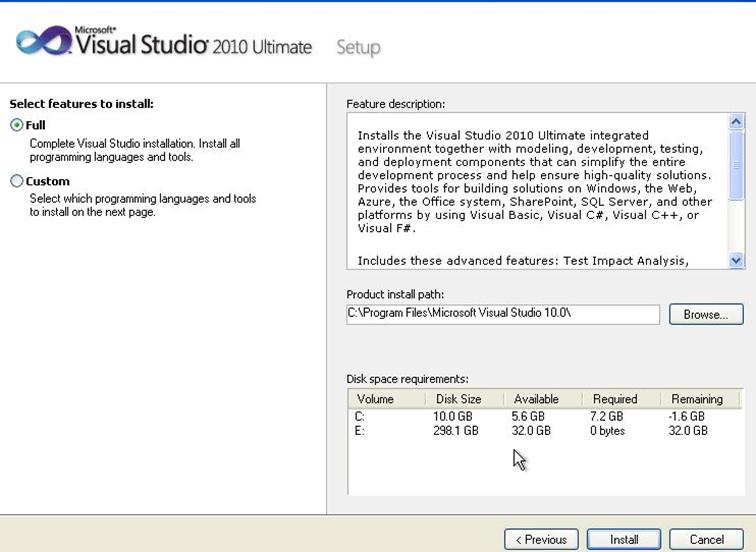Click the feature description scroll down arrow
This screenshot has width=756, height=552.
(736, 261)
